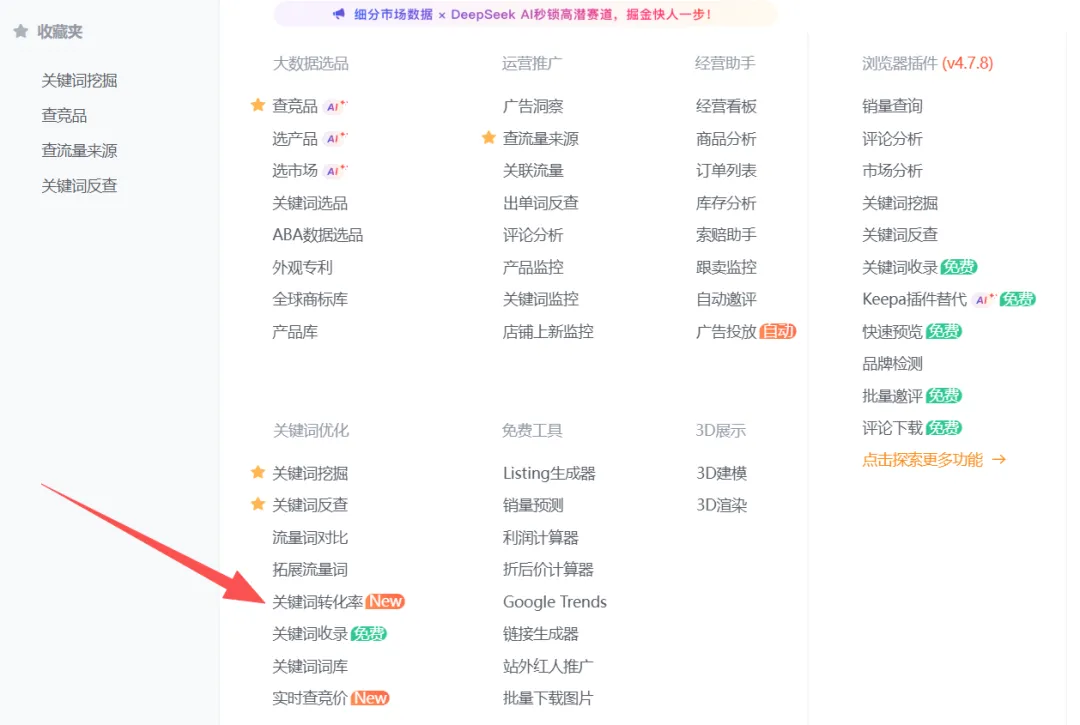The width and height of the screenshot is (1080, 725).
Task: Open 关联流量
Action: 533,171
